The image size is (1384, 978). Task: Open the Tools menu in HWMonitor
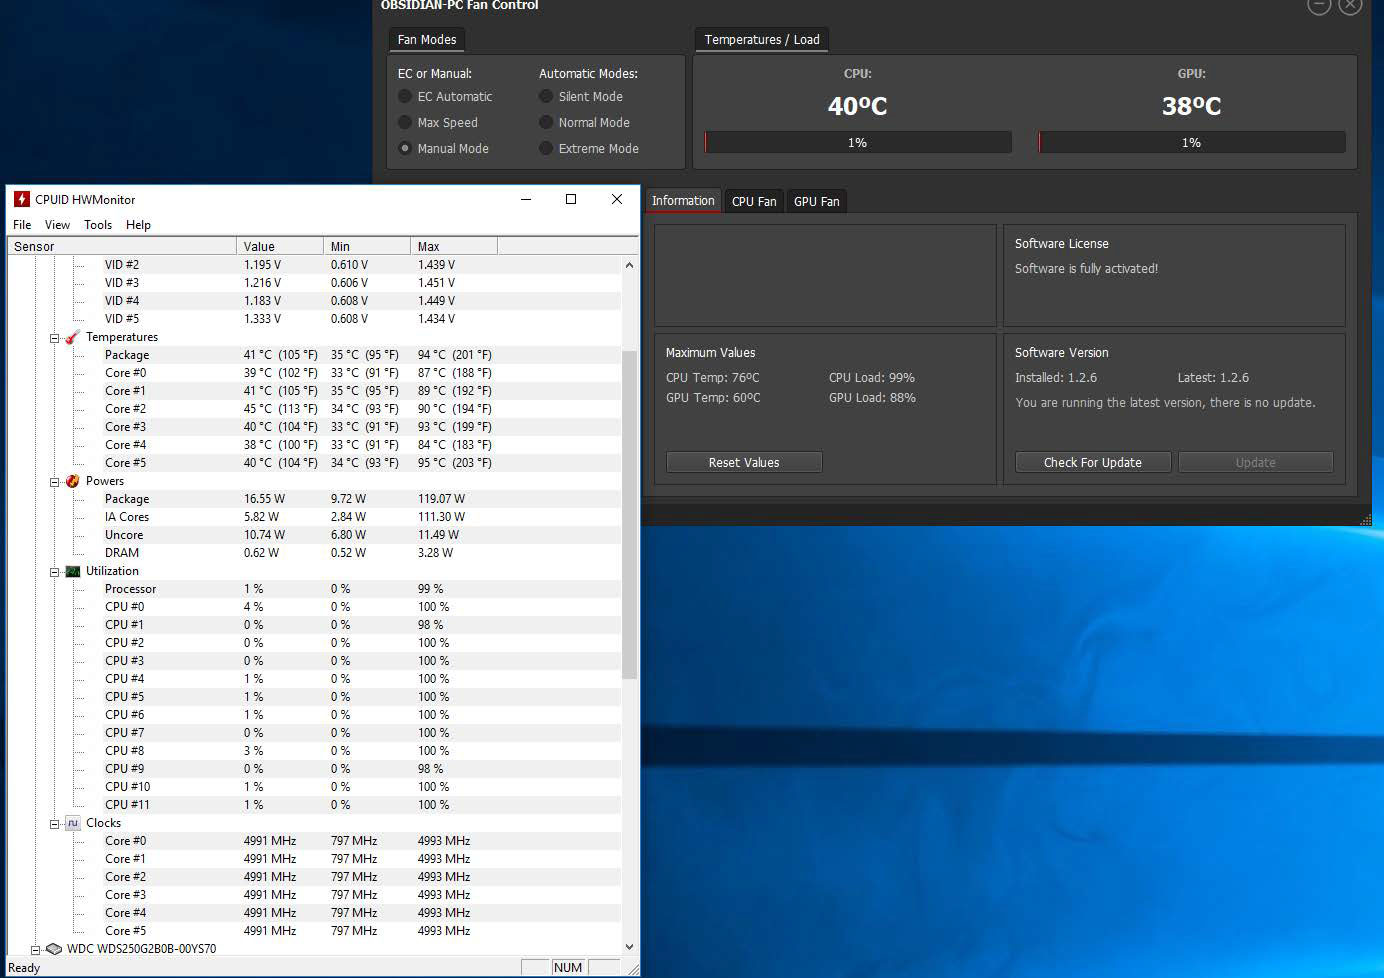[98, 225]
